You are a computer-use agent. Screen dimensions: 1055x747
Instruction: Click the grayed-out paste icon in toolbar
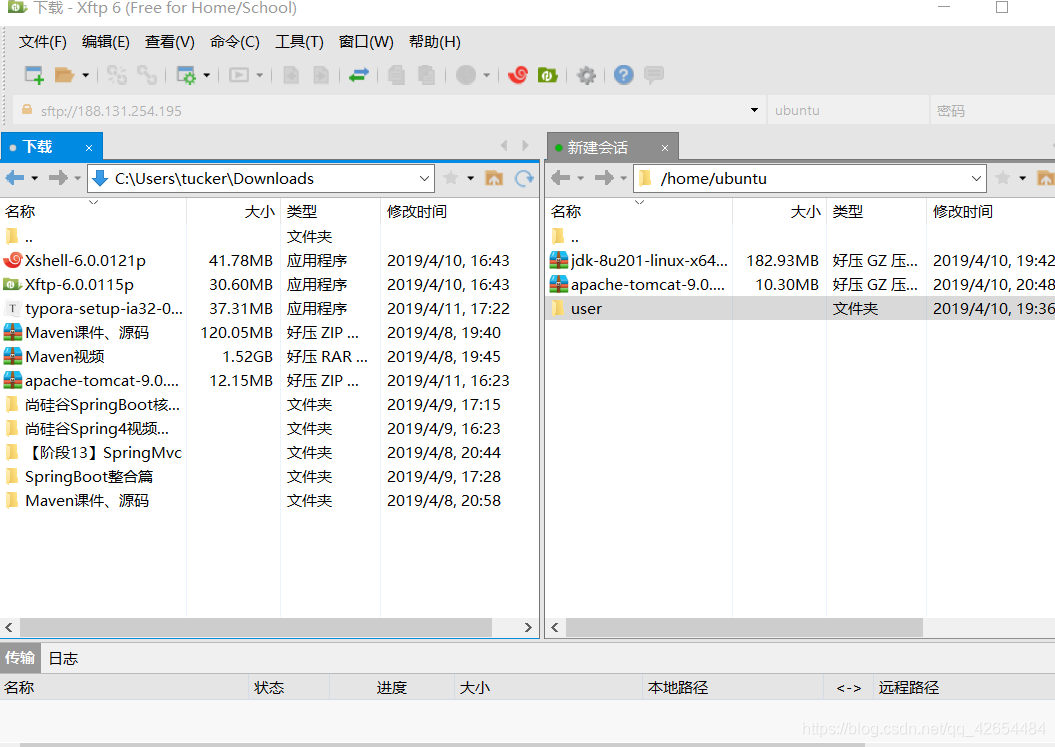[427, 75]
